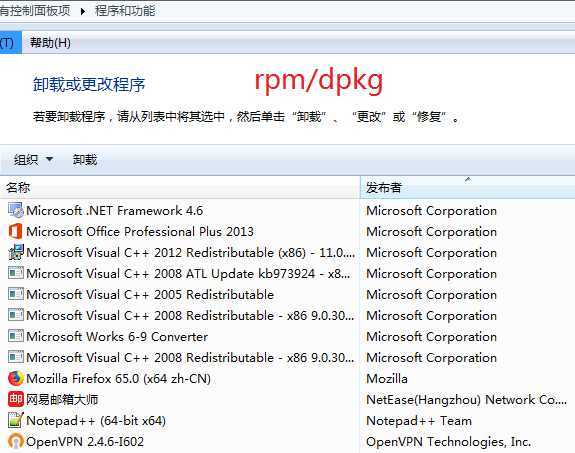Click the Notepad++ Team publisher cell
Screen dimensions: 575x453
tap(419, 420)
